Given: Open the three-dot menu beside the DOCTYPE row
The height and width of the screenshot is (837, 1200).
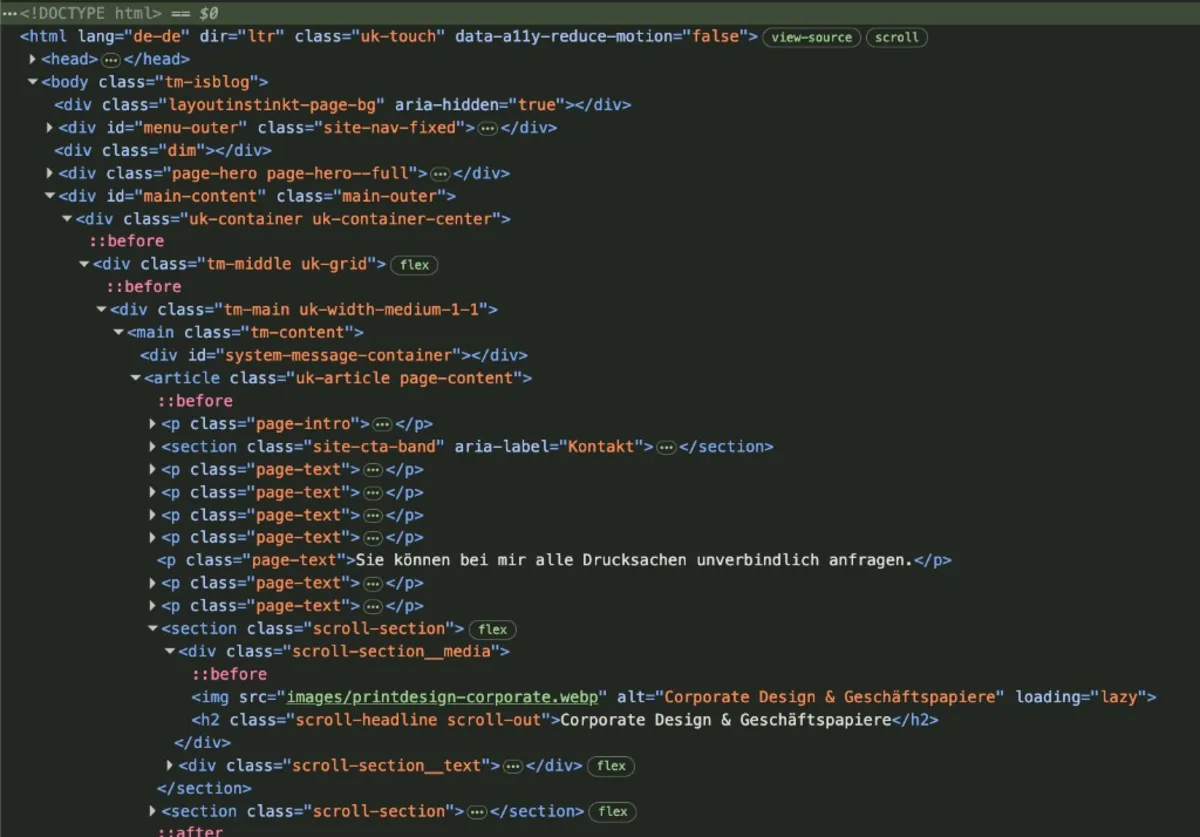Looking at the screenshot, I should point(9,14).
